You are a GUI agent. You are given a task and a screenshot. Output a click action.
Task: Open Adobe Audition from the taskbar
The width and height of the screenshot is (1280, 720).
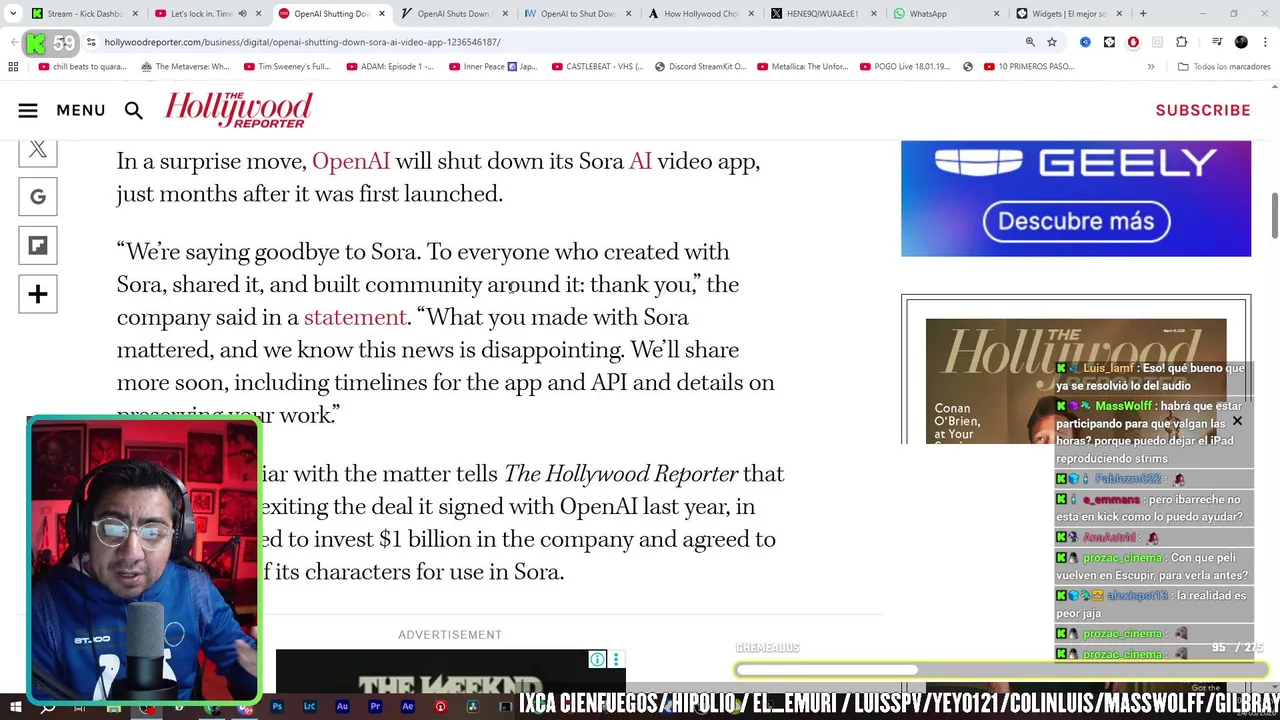342,706
